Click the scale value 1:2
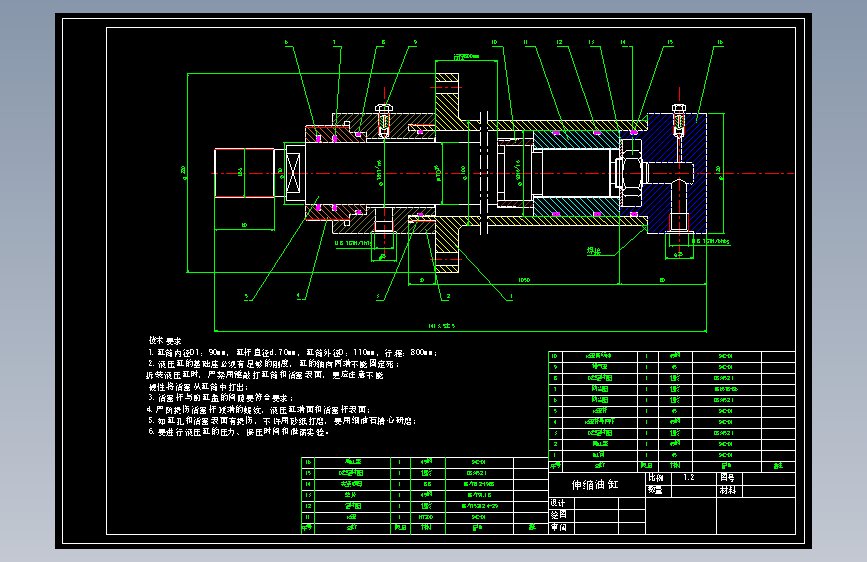This screenshot has width=867, height=562. click(688, 477)
